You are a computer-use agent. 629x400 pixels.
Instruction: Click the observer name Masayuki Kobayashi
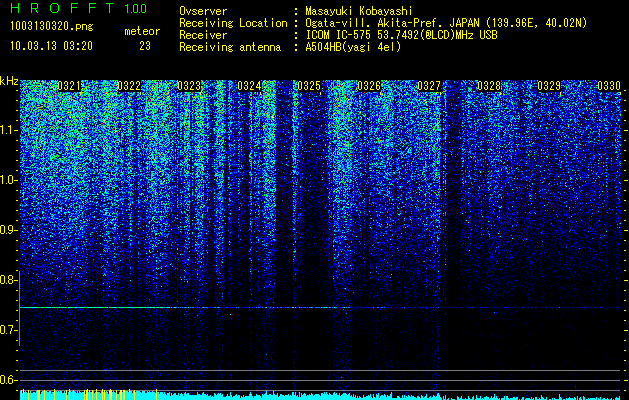click(359, 11)
